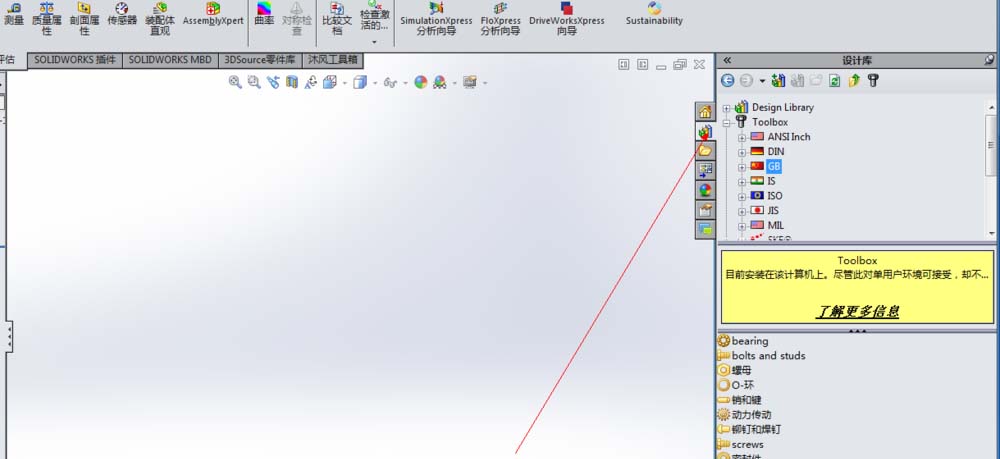Expand the ribbon overflow arrow under 检查激活的

[x=374, y=42]
